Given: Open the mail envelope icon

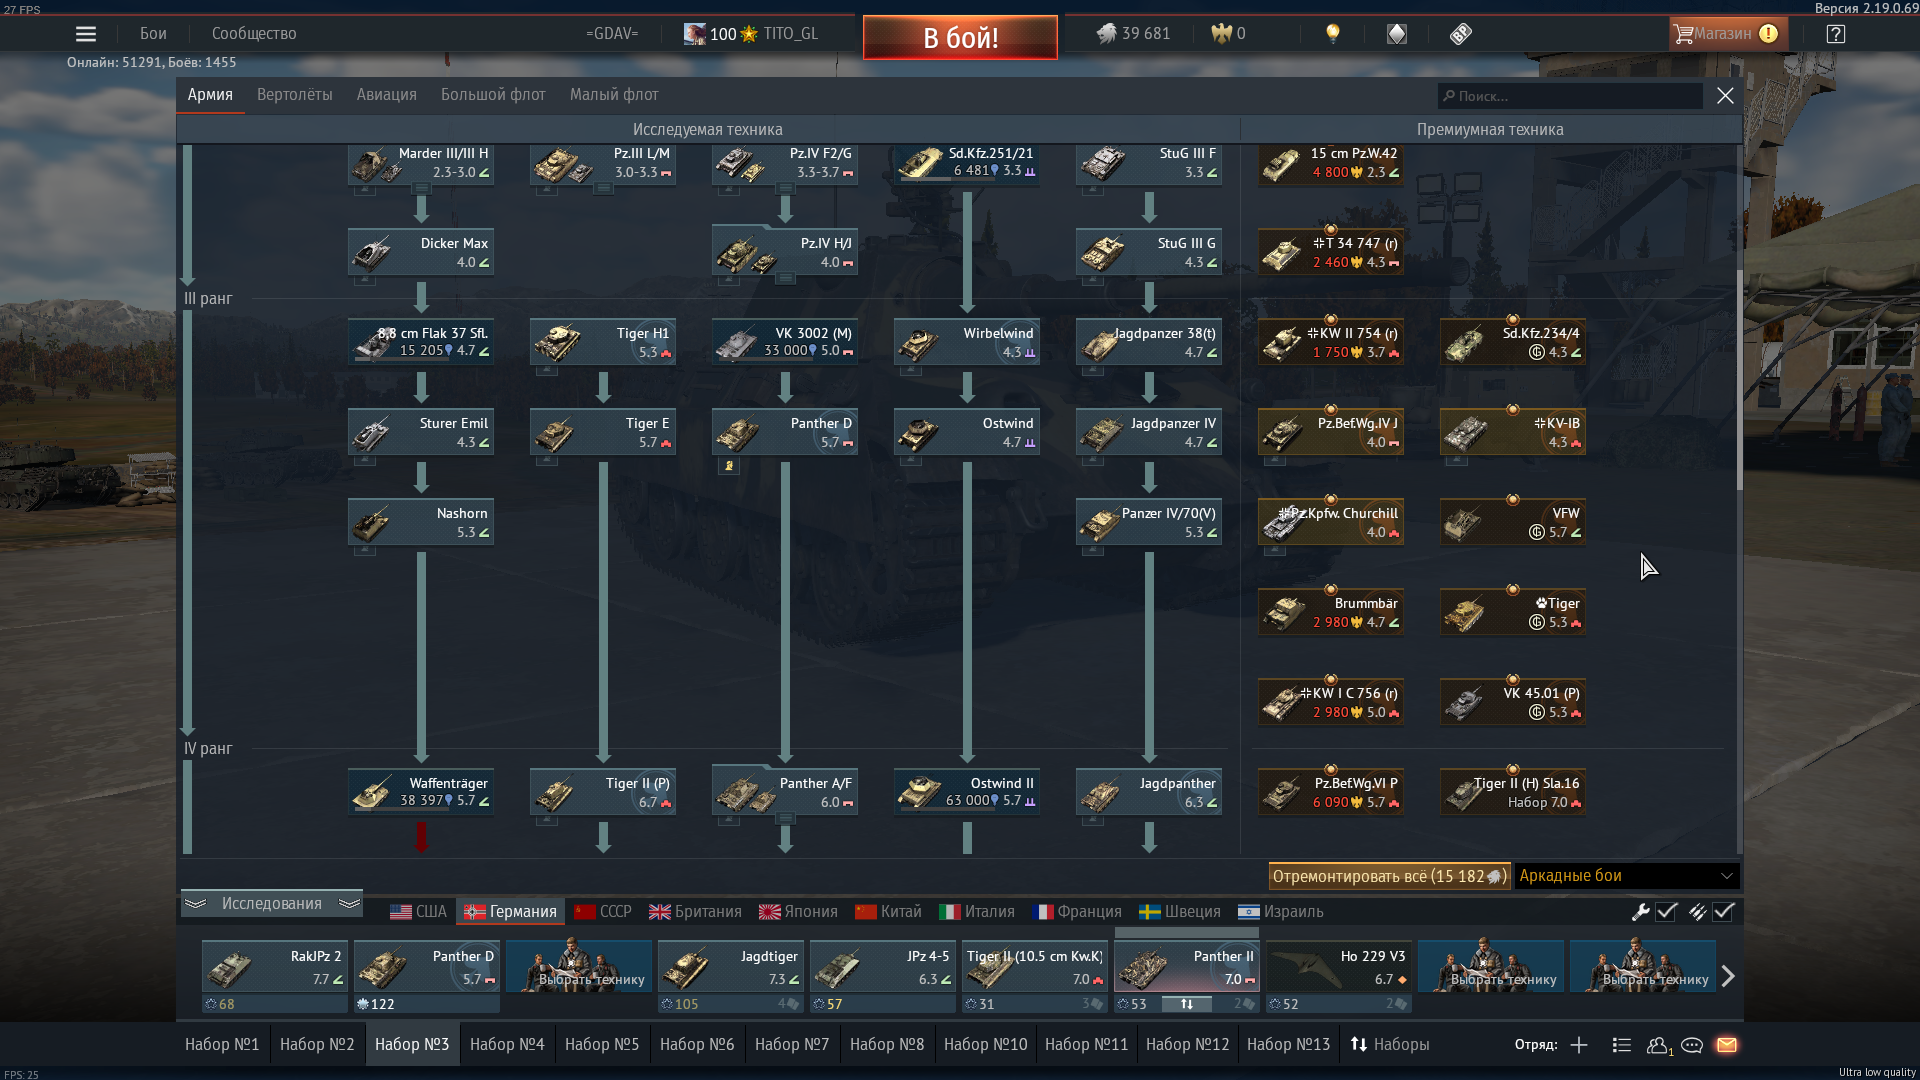Looking at the screenshot, I should click(x=1727, y=1045).
